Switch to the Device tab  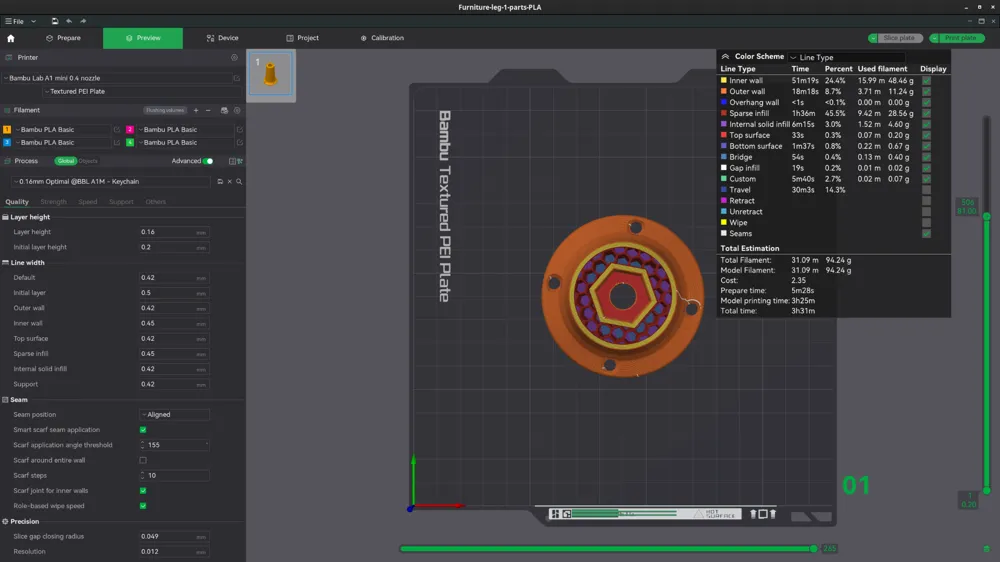click(223, 38)
